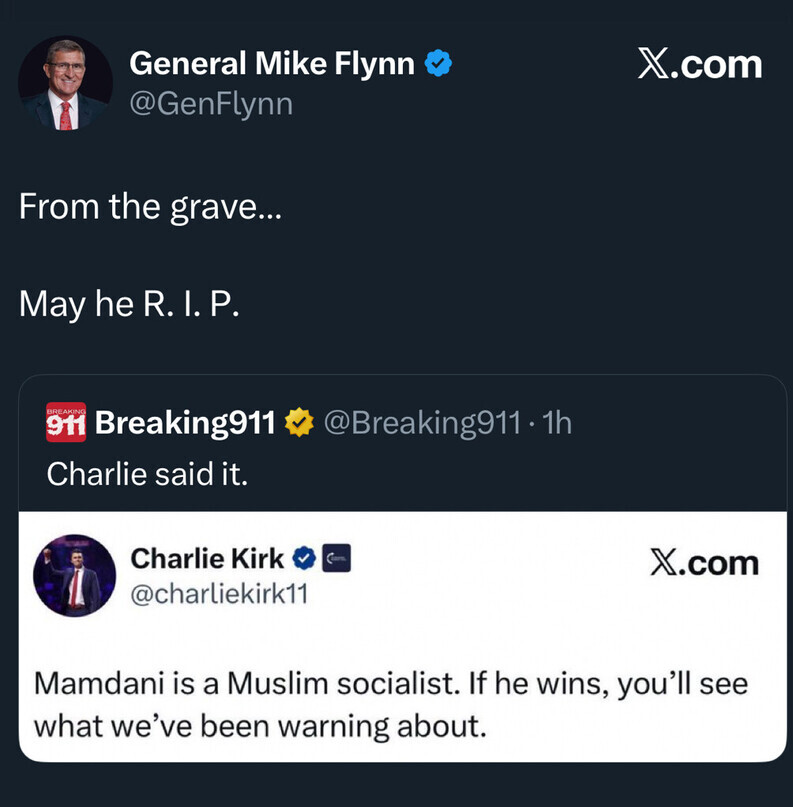Click the X.com logo inside the Charlie Kirk screenshot
Viewport: 793px width, 807px height.
pos(704,563)
